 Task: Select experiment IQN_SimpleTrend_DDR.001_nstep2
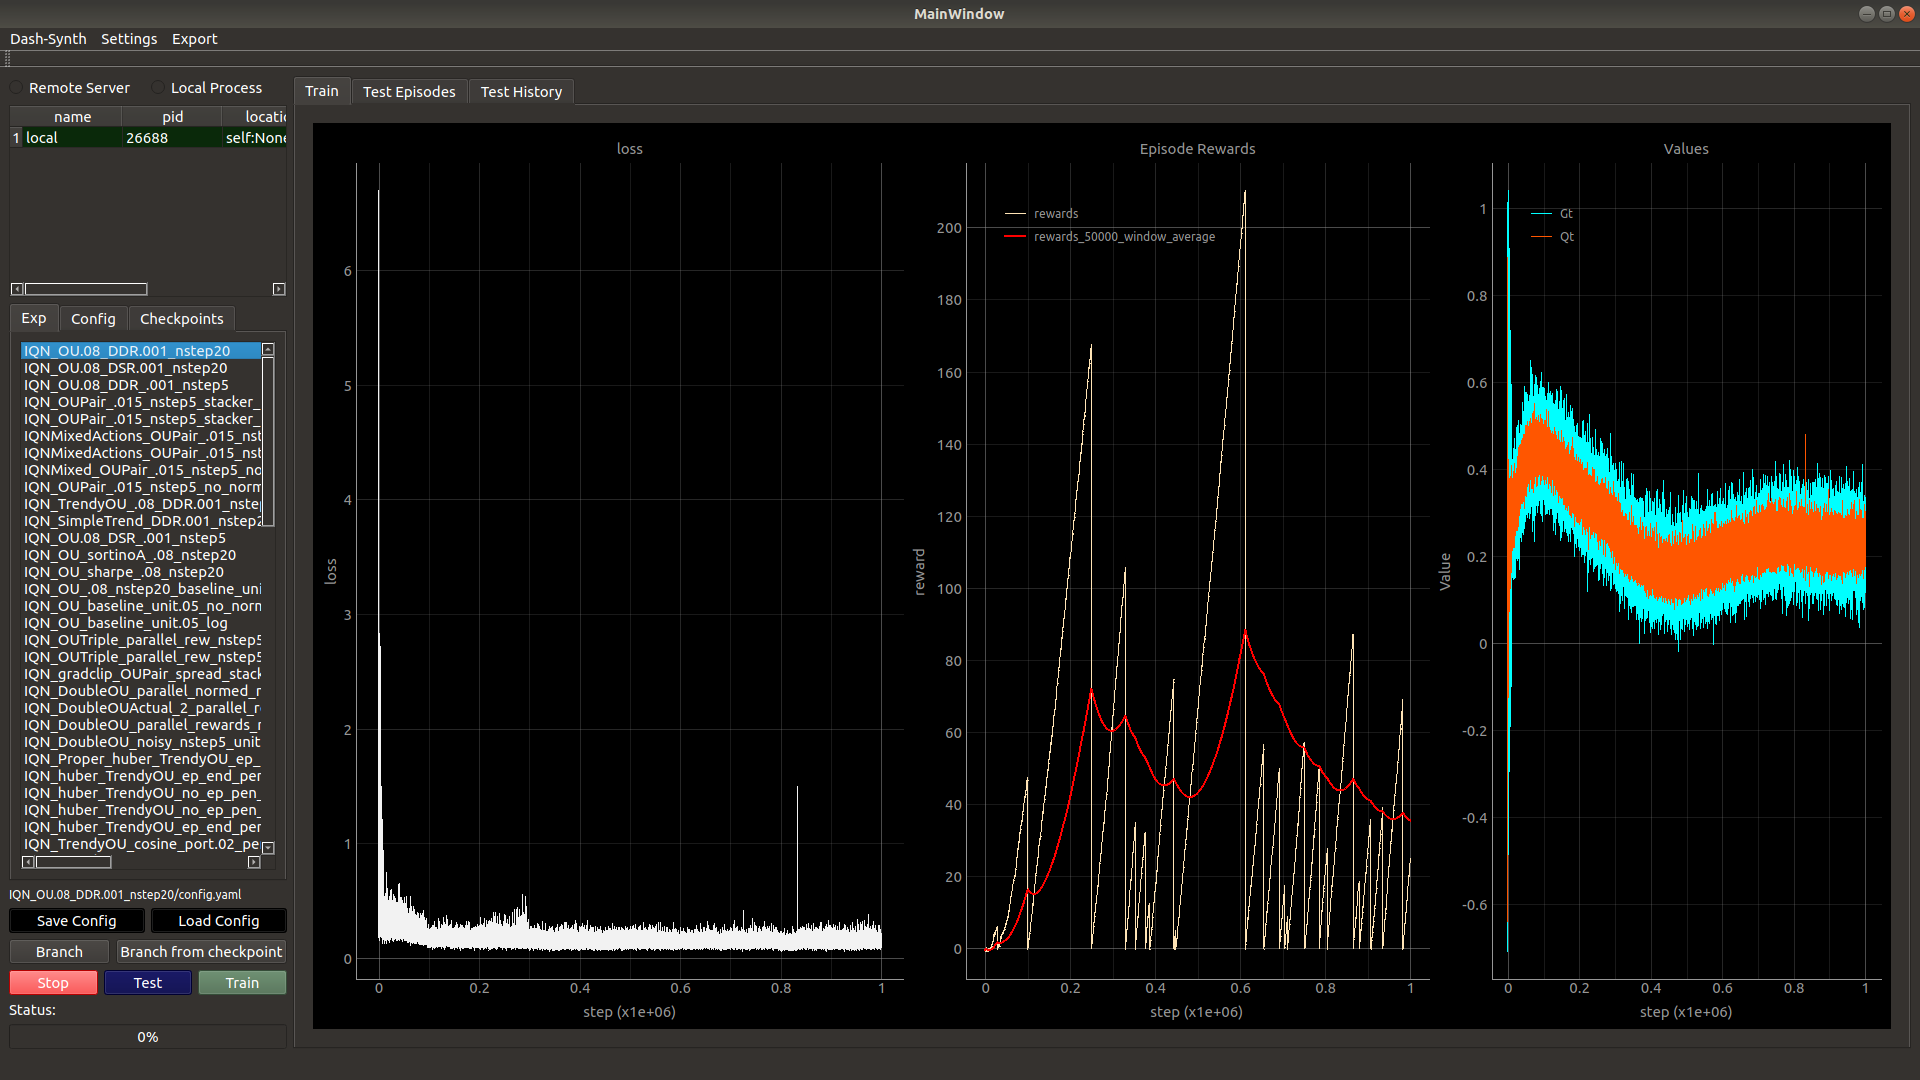click(x=141, y=521)
